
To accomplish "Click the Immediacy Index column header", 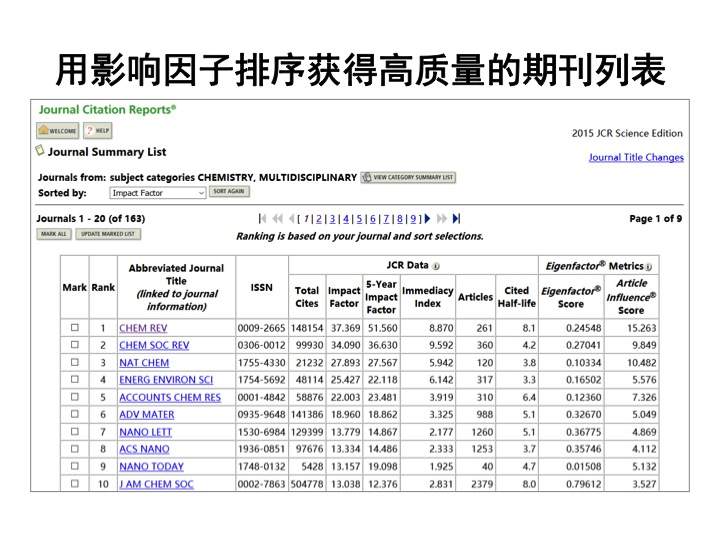I will [428, 297].
